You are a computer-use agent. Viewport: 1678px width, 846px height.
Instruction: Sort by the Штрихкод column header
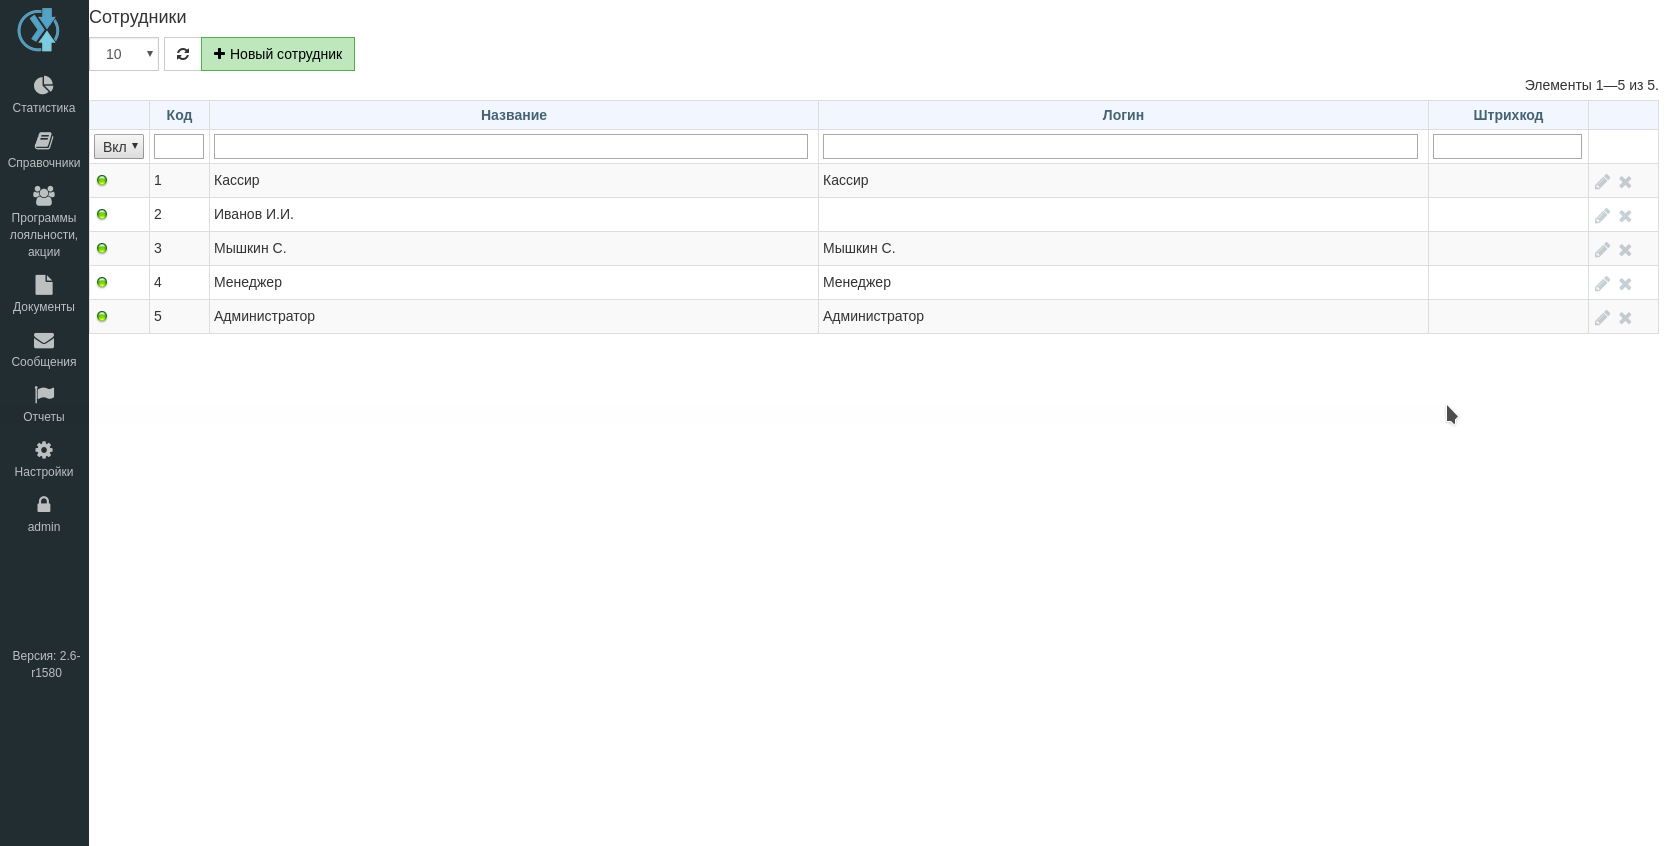tap(1508, 115)
